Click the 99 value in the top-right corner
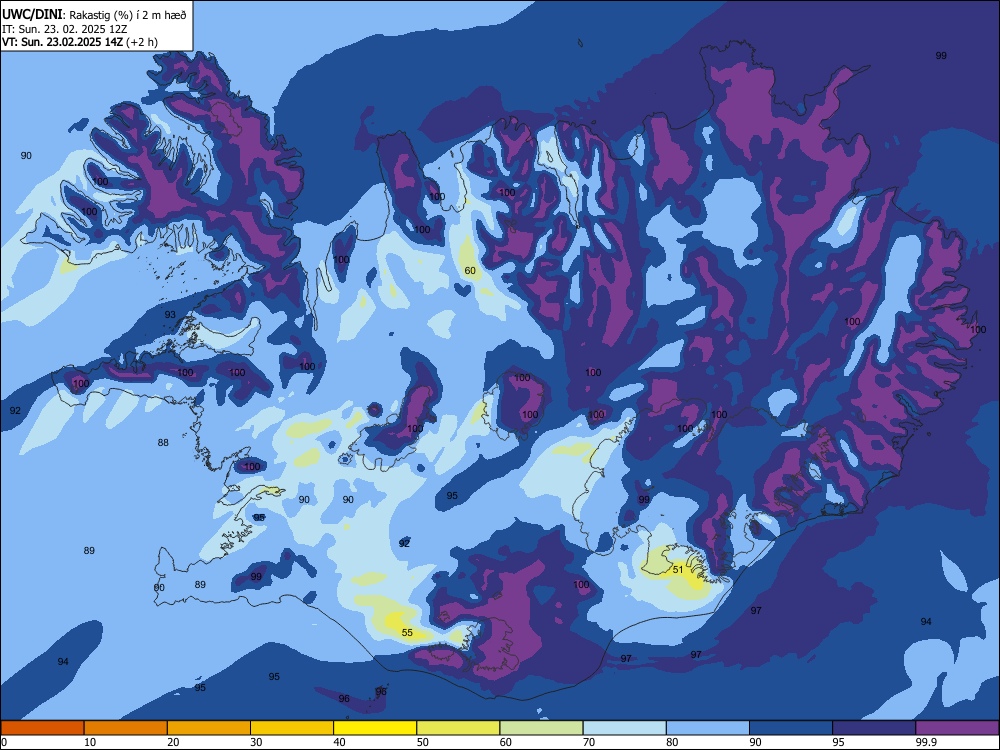 (x=941, y=55)
